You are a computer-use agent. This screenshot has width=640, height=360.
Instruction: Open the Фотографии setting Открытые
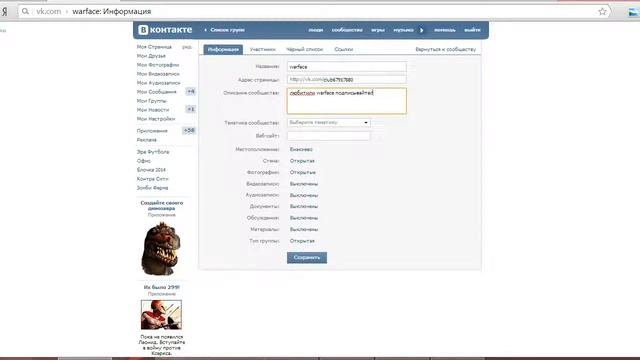click(302, 172)
